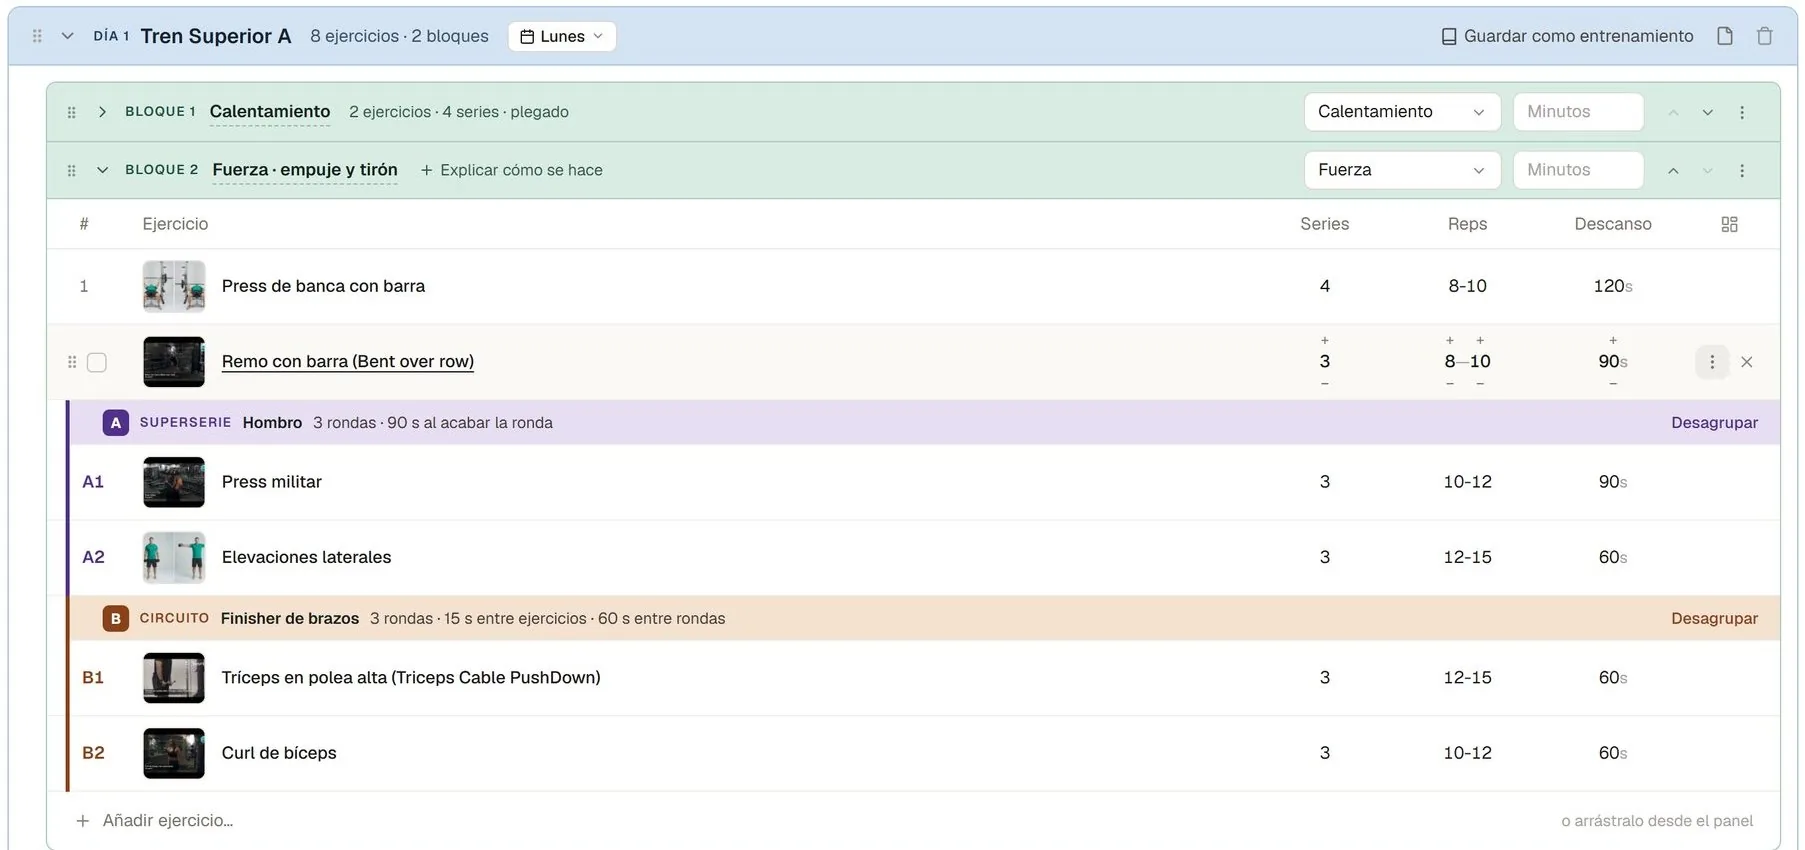The image size is (1805, 850).
Task: Open the Lunes weekday dropdown
Action: click(562, 36)
